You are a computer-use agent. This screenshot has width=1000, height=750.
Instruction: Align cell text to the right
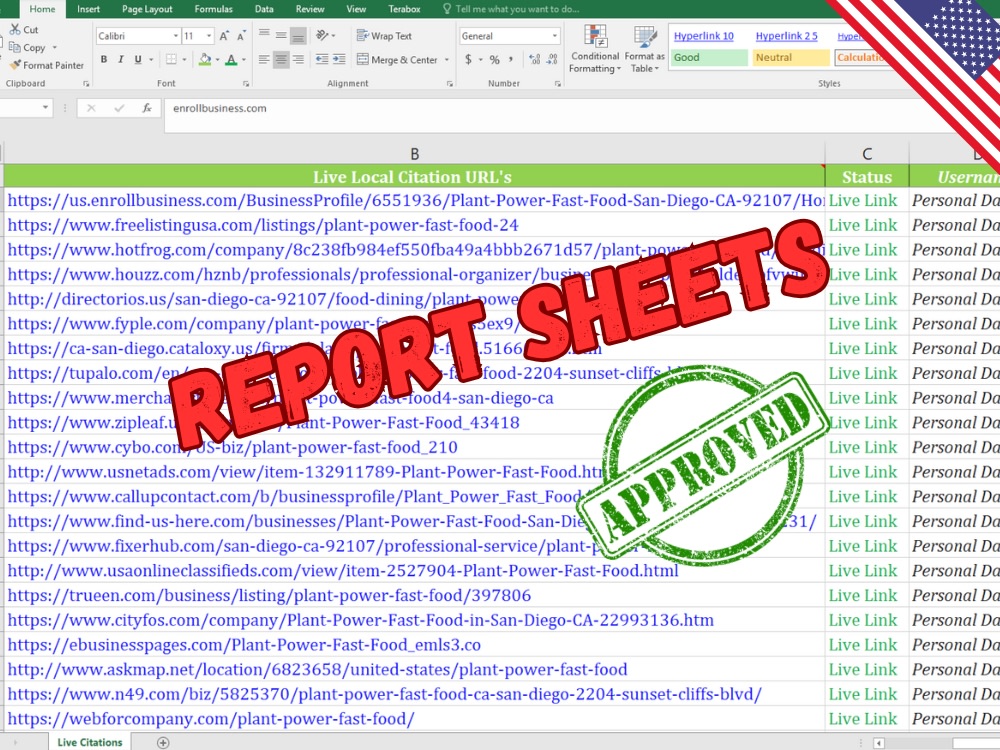point(298,59)
